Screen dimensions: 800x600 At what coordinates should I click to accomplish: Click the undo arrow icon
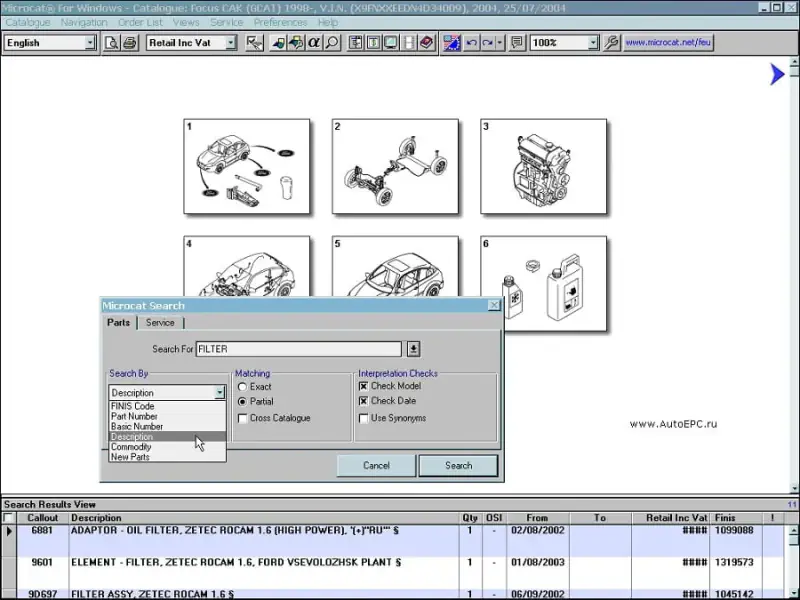point(471,43)
